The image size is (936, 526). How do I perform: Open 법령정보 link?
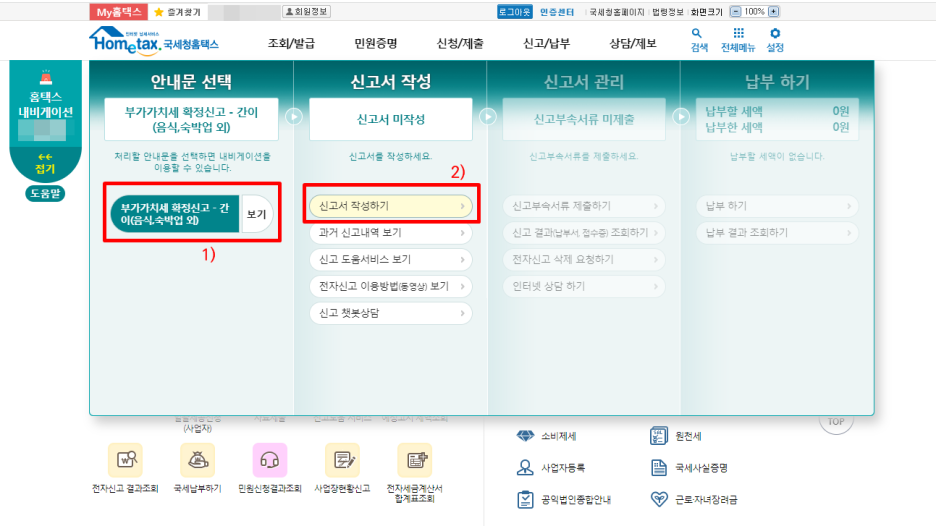667,12
